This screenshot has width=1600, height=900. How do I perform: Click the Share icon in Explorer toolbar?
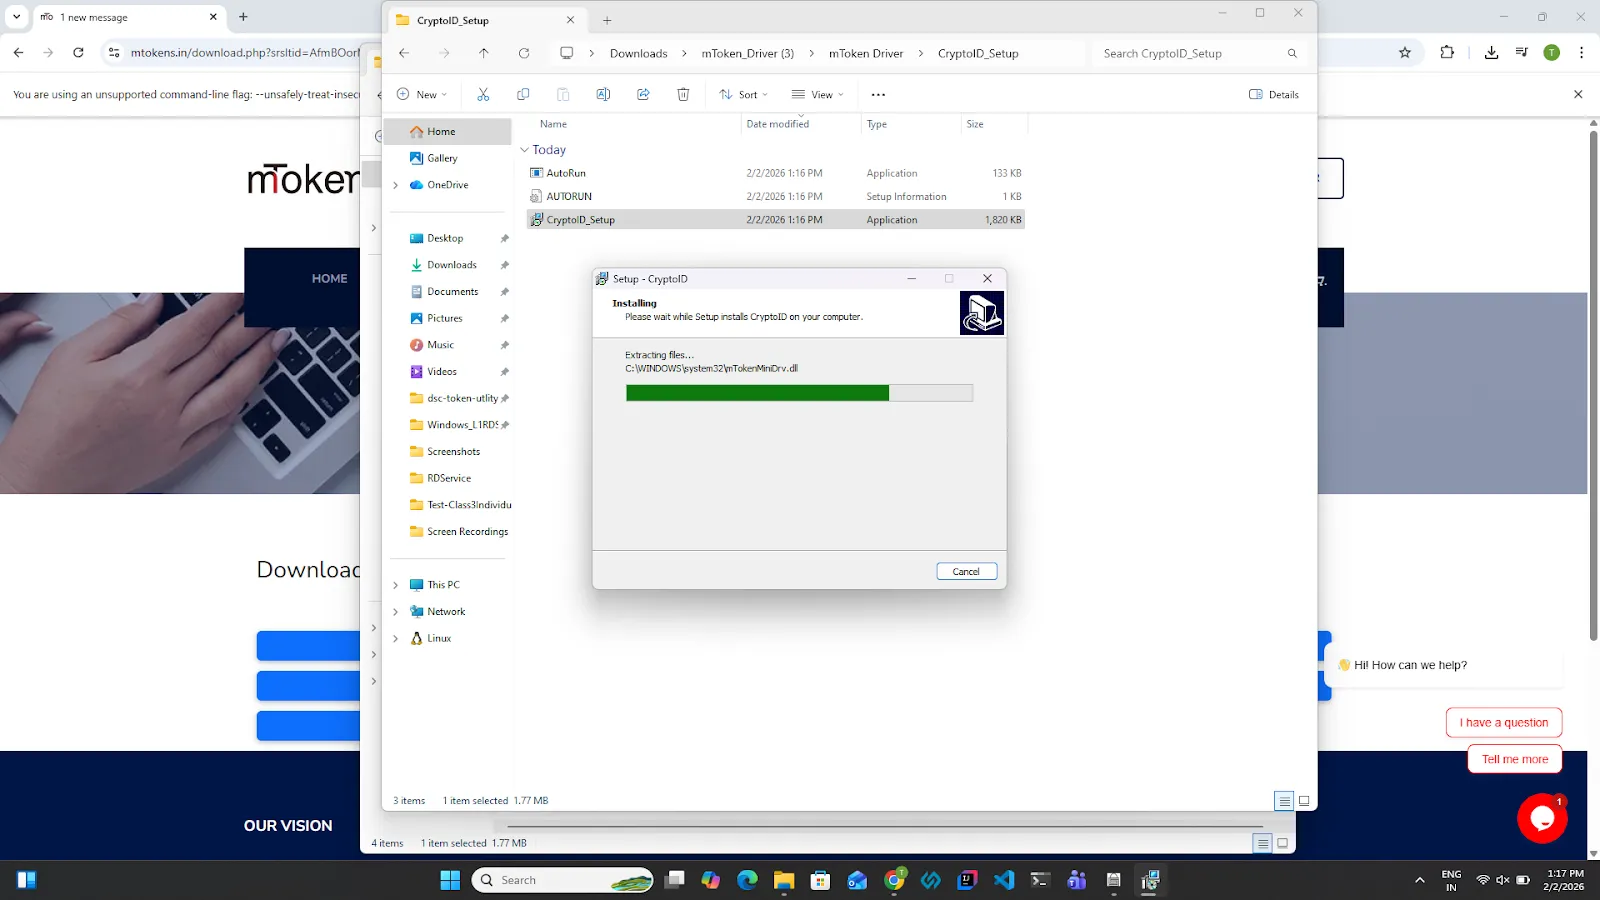click(x=643, y=94)
